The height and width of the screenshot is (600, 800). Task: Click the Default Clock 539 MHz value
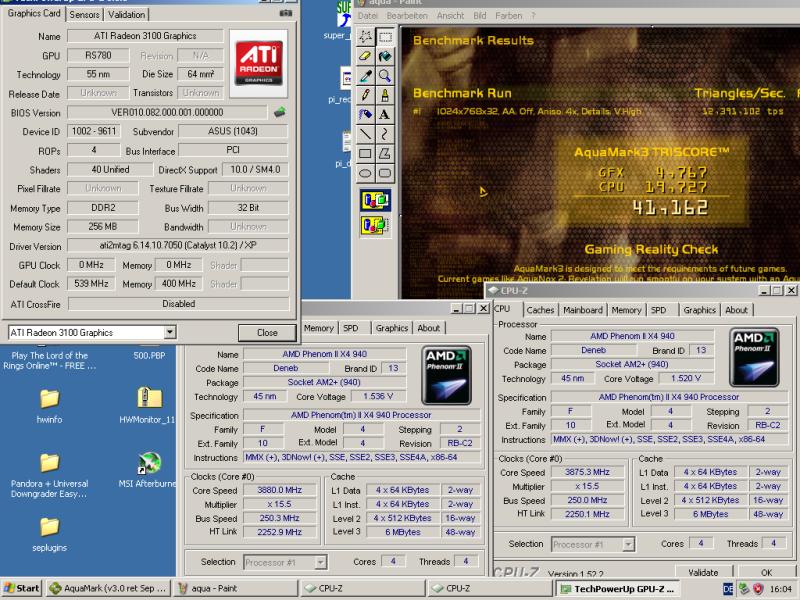[x=91, y=284]
